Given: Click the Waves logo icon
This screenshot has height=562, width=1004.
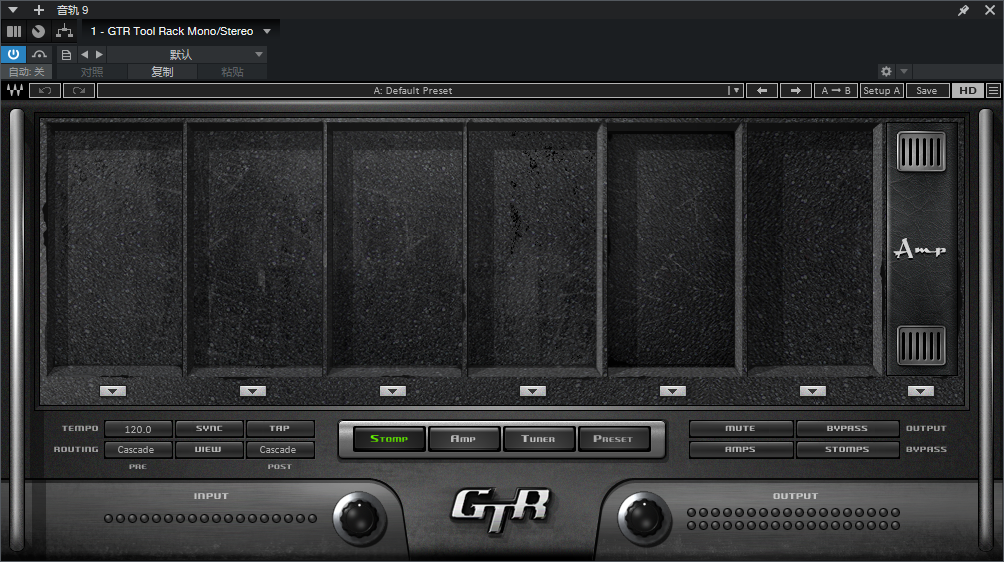Looking at the screenshot, I should click(15, 90).
